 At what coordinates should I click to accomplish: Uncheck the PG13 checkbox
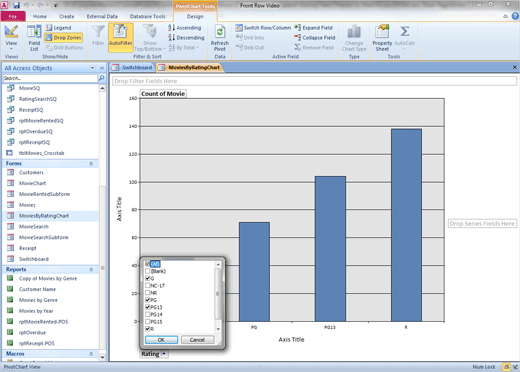pos(148,307)
